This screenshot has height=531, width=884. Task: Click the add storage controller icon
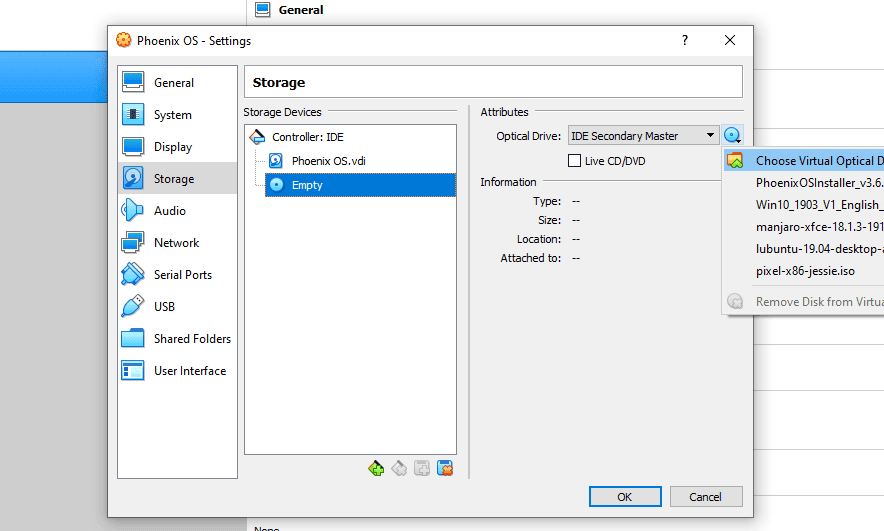376,468
